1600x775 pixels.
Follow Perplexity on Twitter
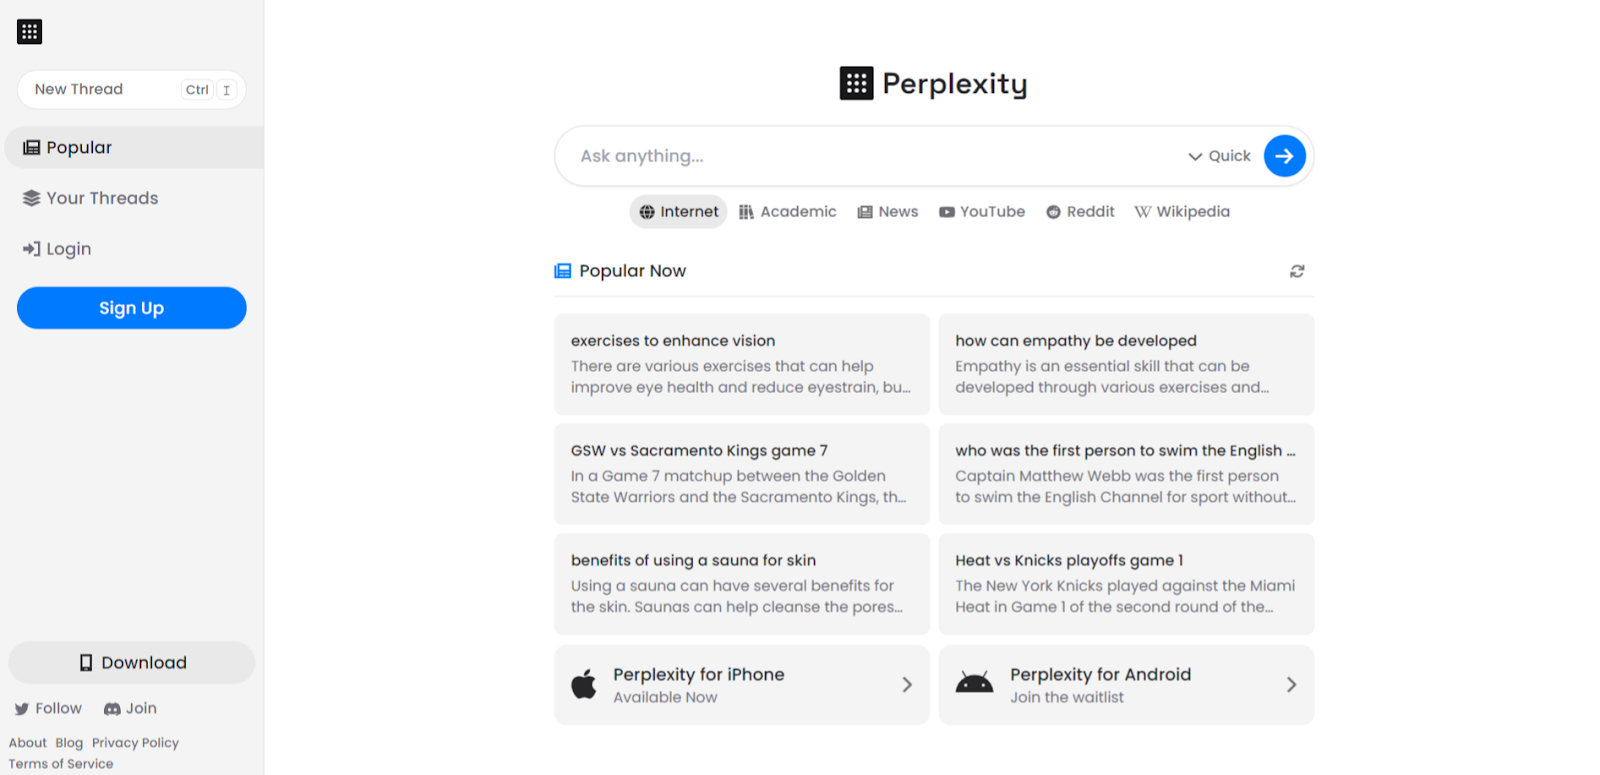pyautogui.click(x=47, y=708)
